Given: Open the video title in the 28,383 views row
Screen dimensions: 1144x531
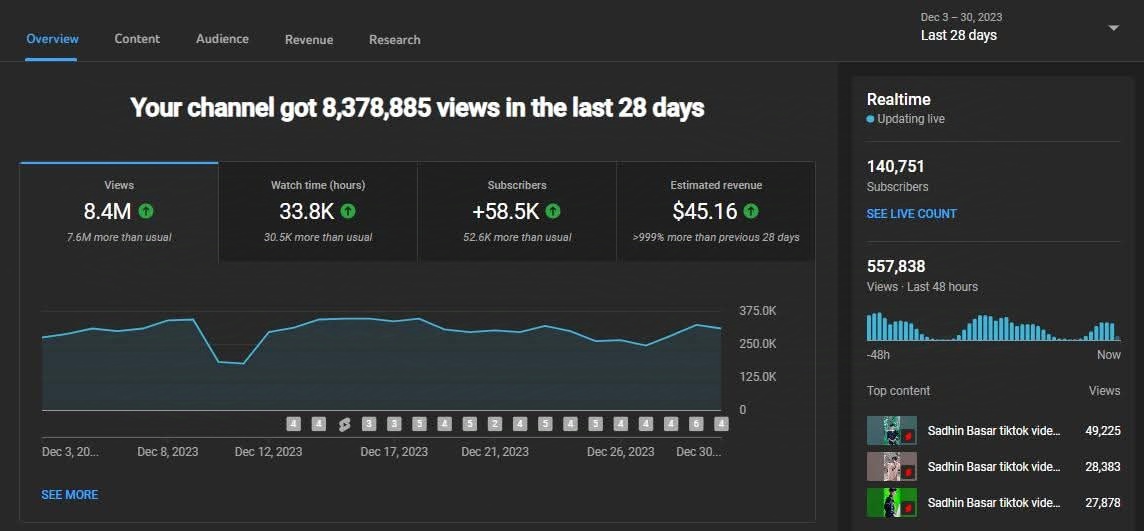Looking at the screenshot, I should (994, 467).
